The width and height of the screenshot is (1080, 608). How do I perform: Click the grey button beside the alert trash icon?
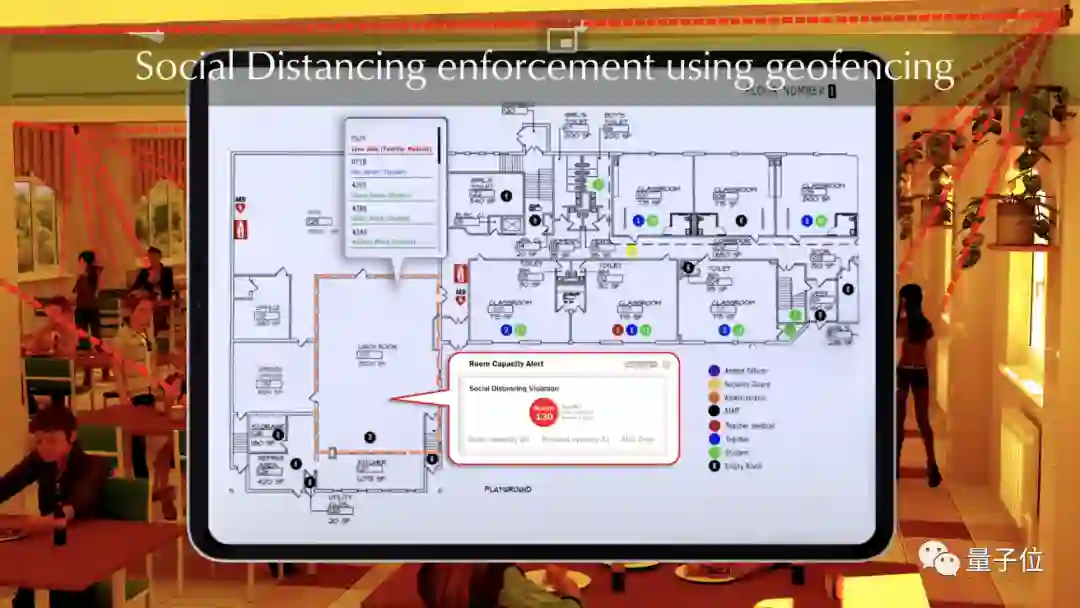(x=641, y=364)
